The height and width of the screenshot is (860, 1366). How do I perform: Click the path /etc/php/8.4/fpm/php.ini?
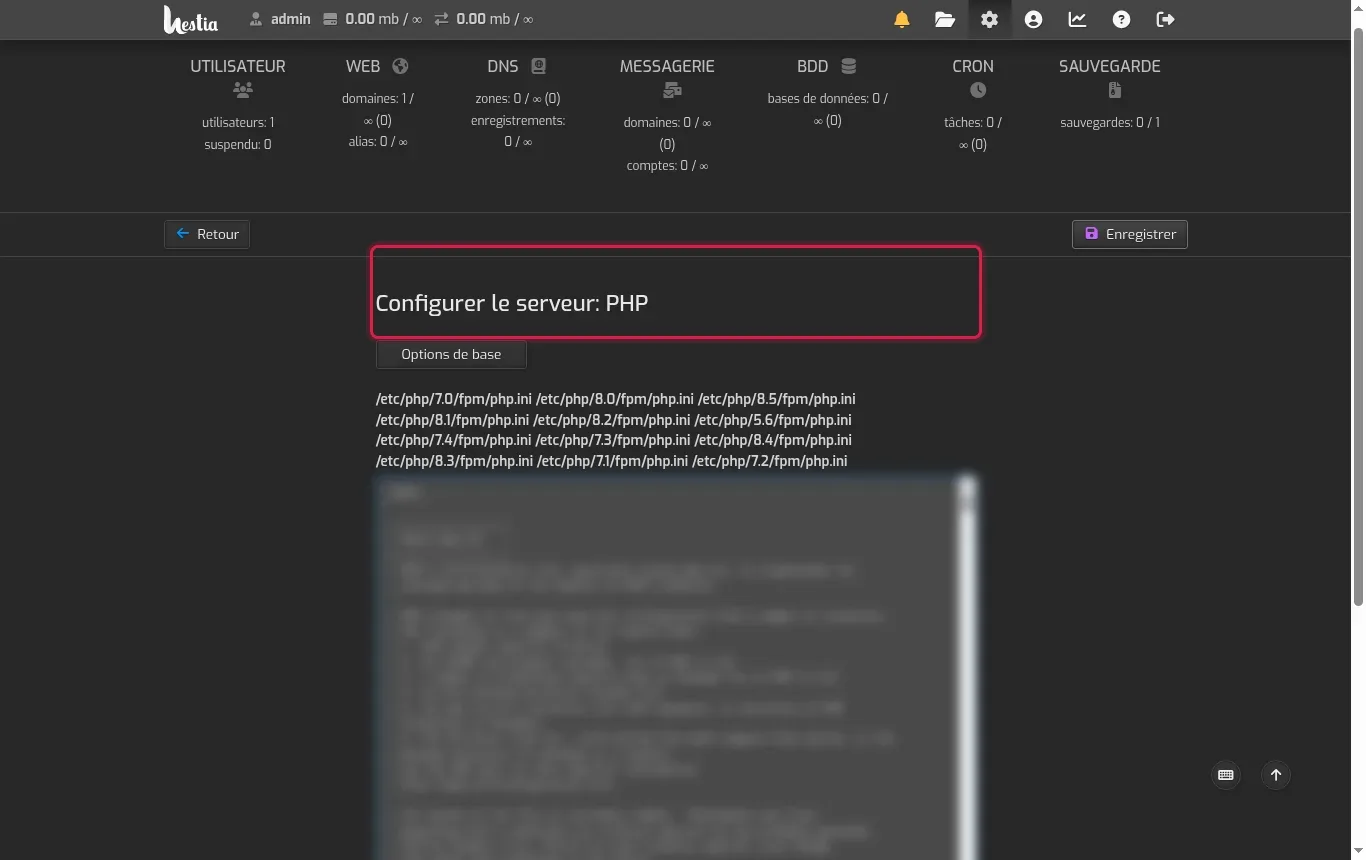pyautogui.click(x=773, y=440)
